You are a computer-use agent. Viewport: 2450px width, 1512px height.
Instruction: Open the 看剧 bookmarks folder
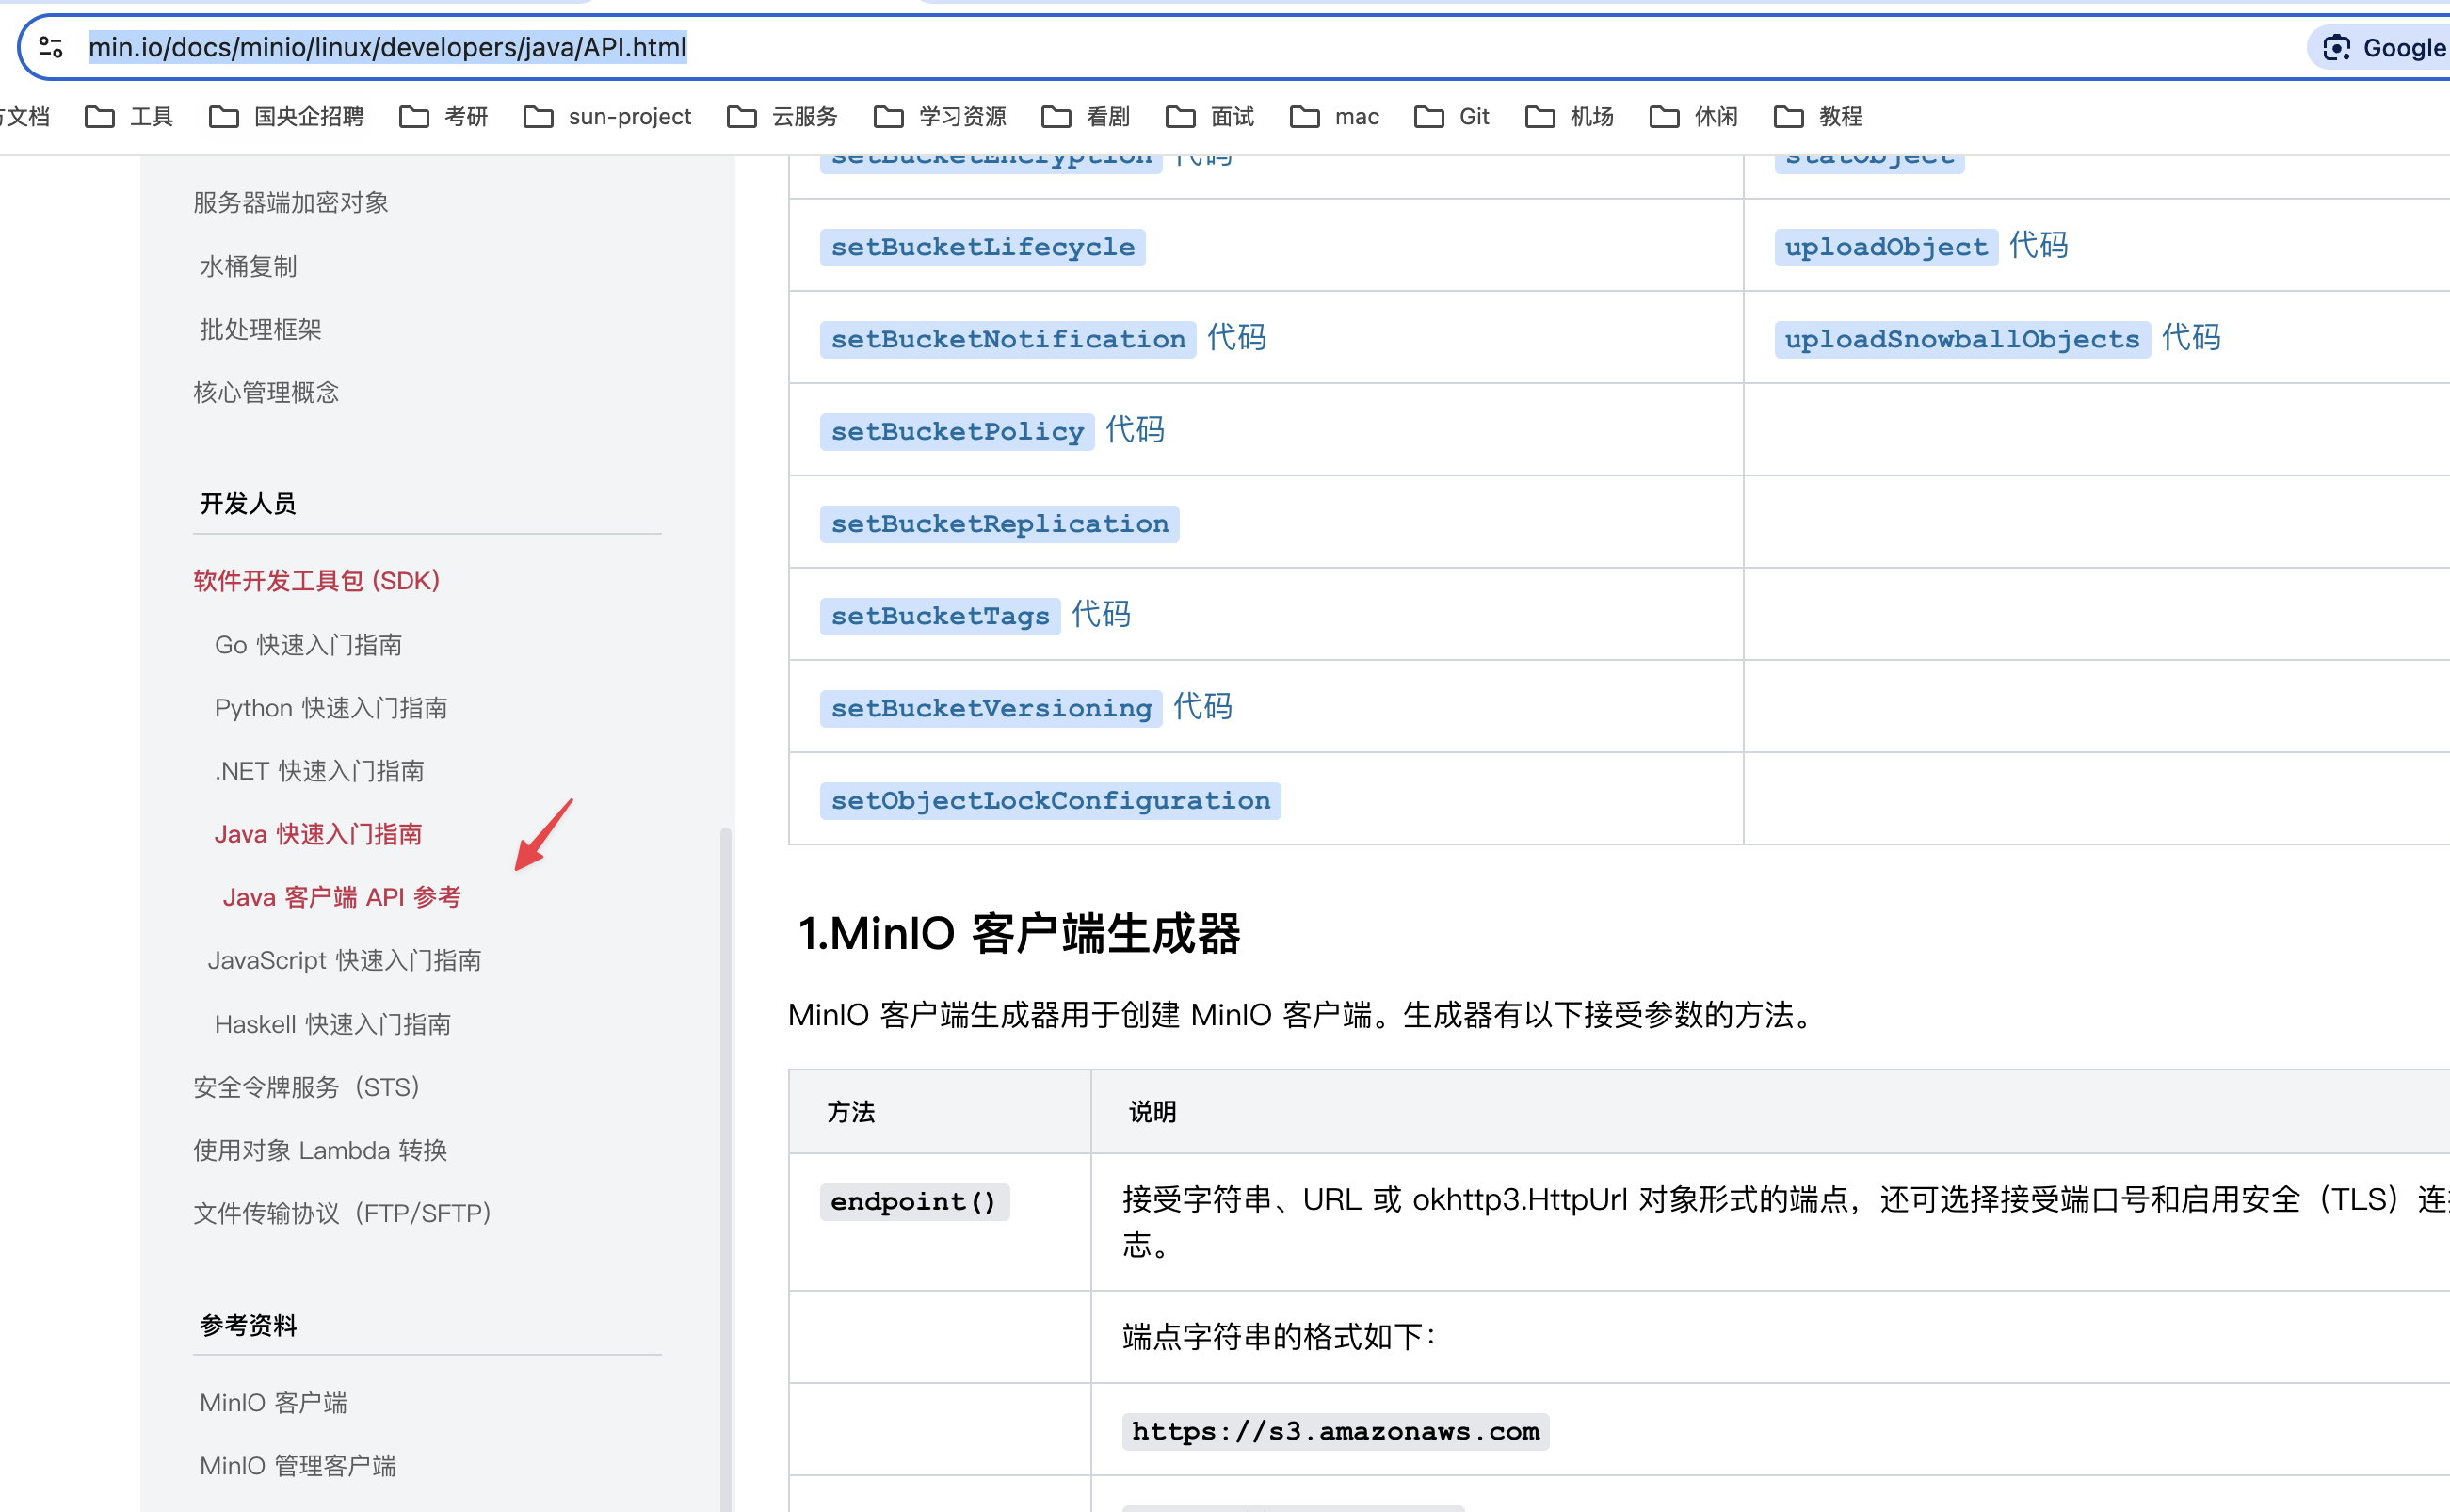tap(1085, 117)
